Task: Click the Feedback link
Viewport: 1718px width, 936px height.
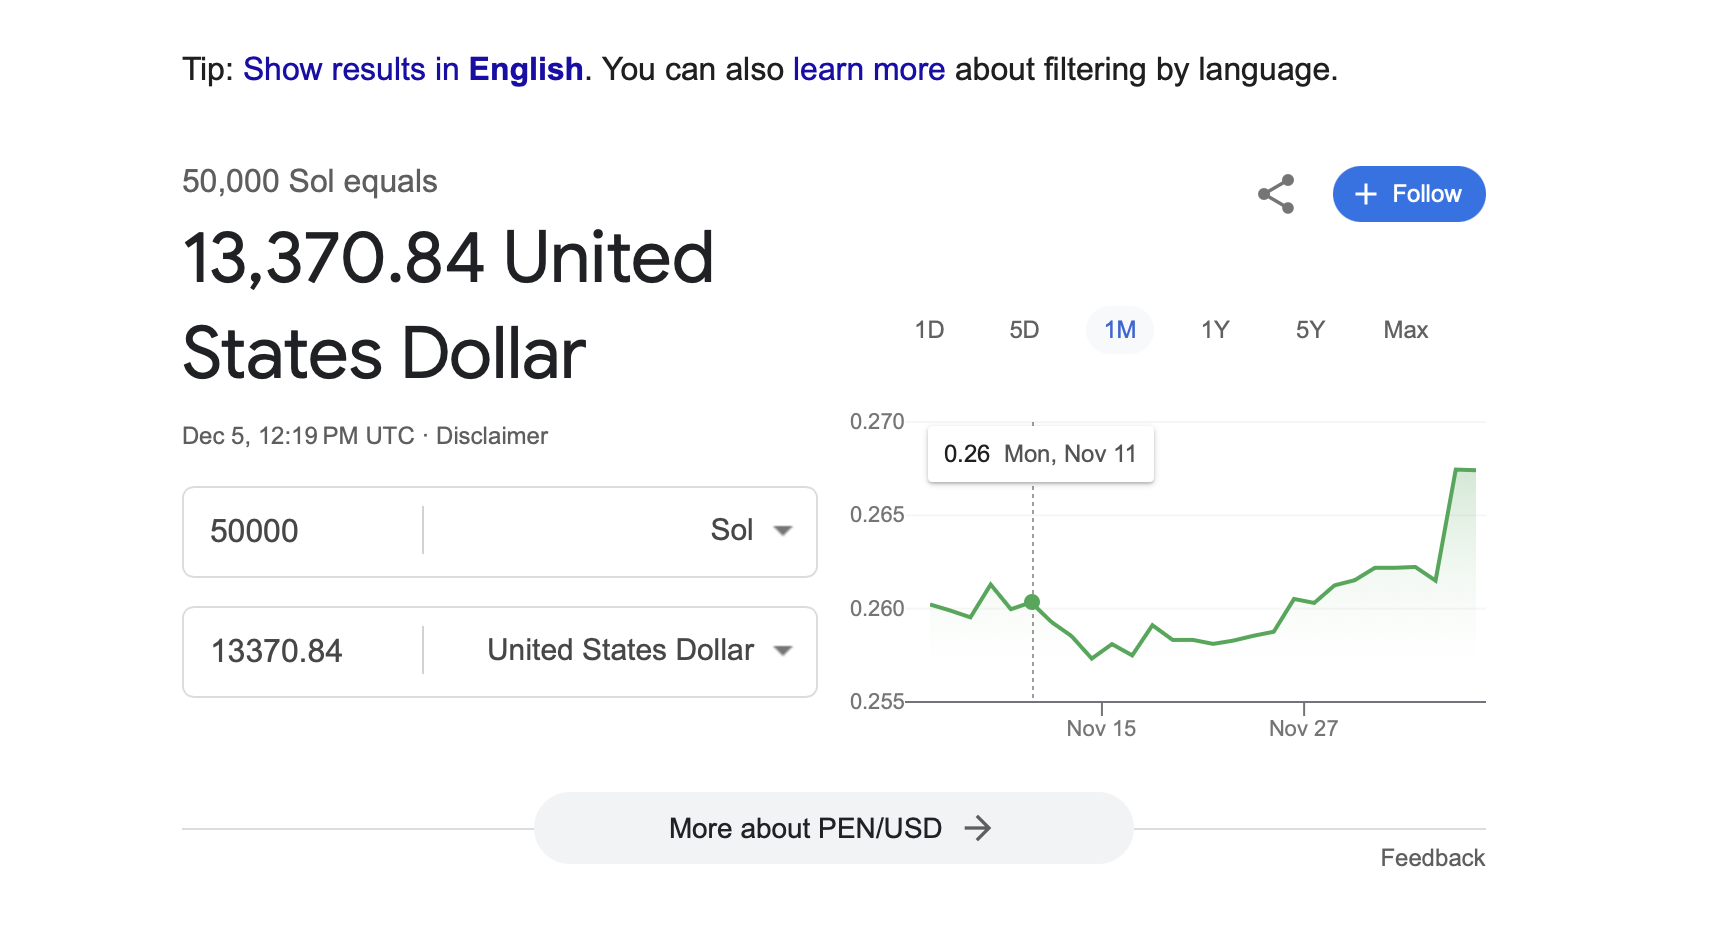Action: point(1432,858)
